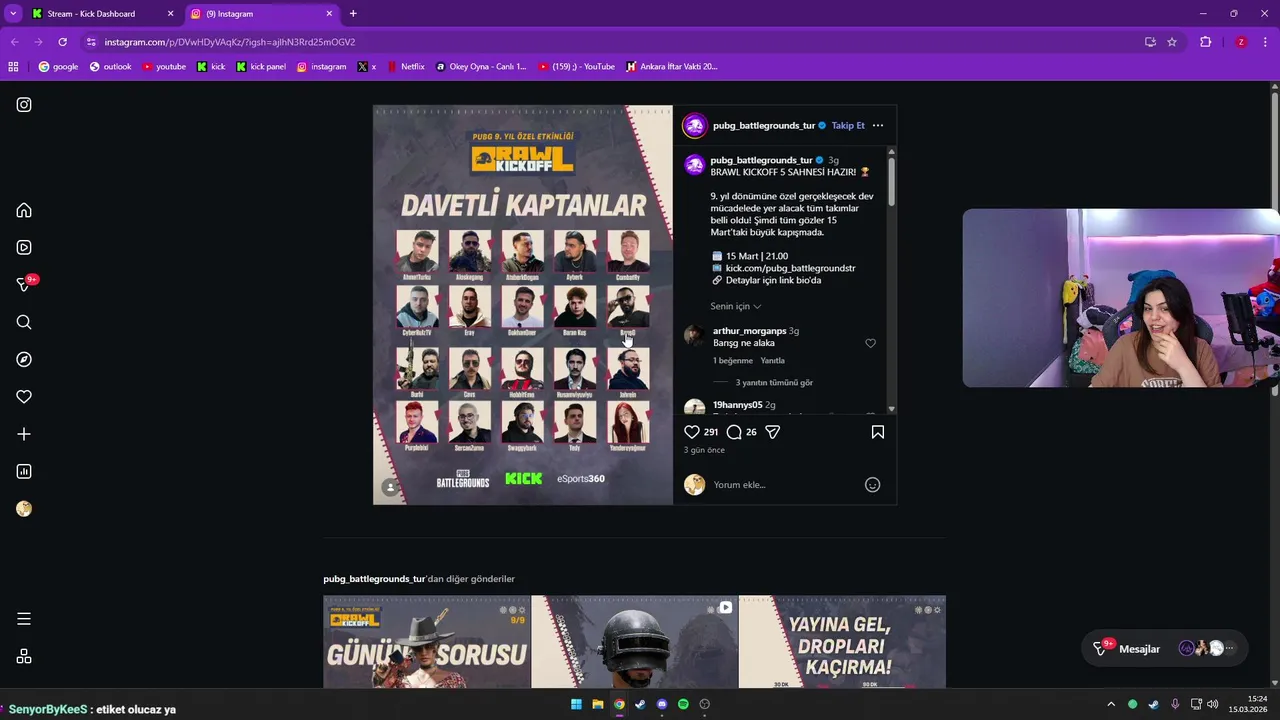Open profile avatar in sidebar

point(24,509)
